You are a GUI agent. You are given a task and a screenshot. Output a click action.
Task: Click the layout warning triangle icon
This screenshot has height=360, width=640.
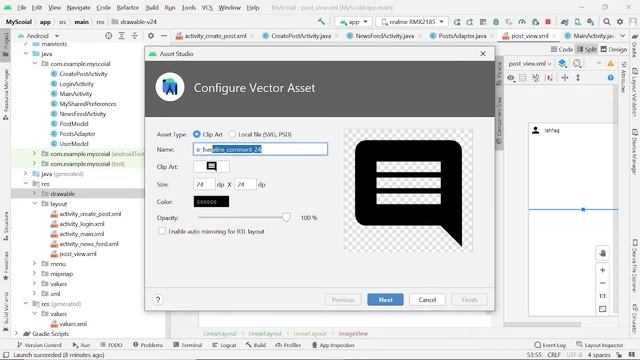point(611,63)
